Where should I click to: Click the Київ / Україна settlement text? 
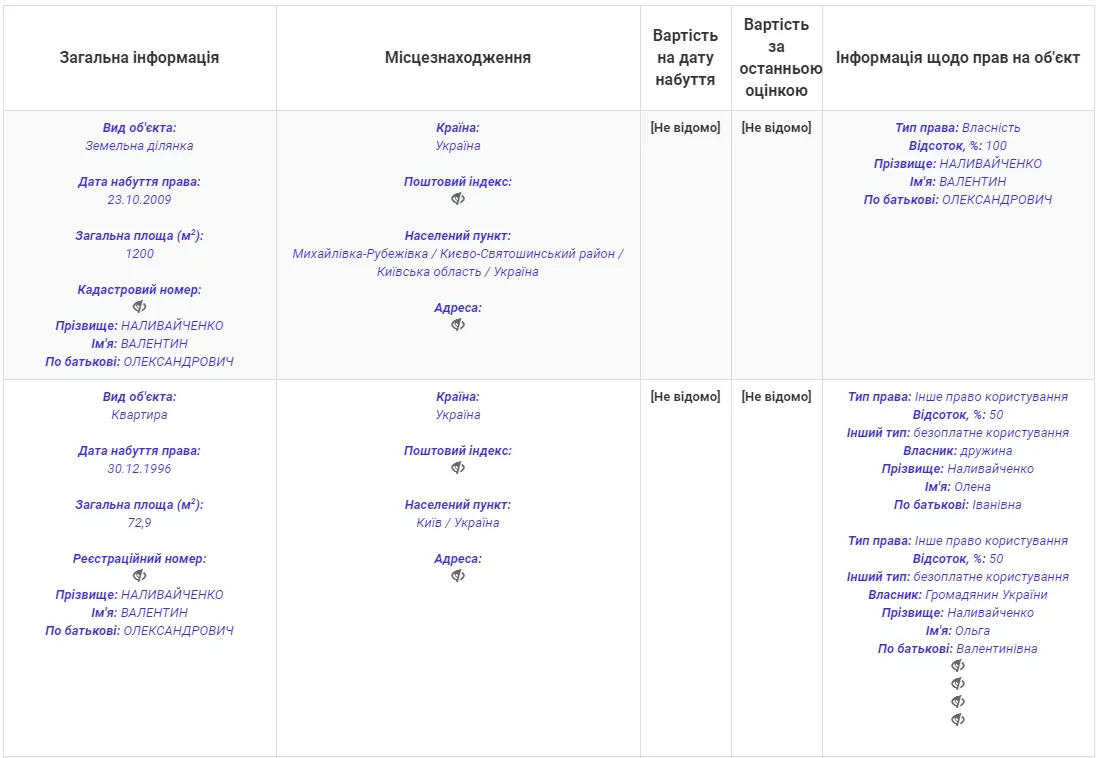(x=458, y=523)
